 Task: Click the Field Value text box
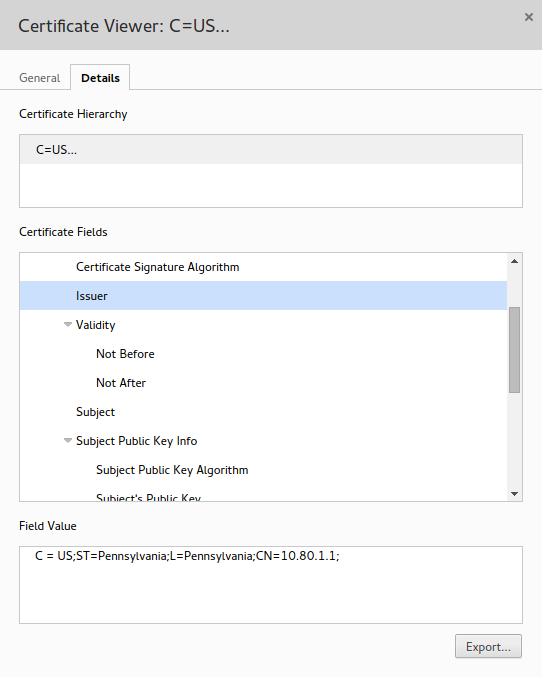tap(271, 585)
